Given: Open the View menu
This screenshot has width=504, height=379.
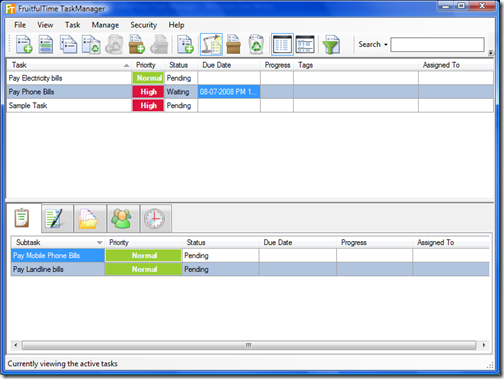Looking at the screenshot, I should (45, 25).
